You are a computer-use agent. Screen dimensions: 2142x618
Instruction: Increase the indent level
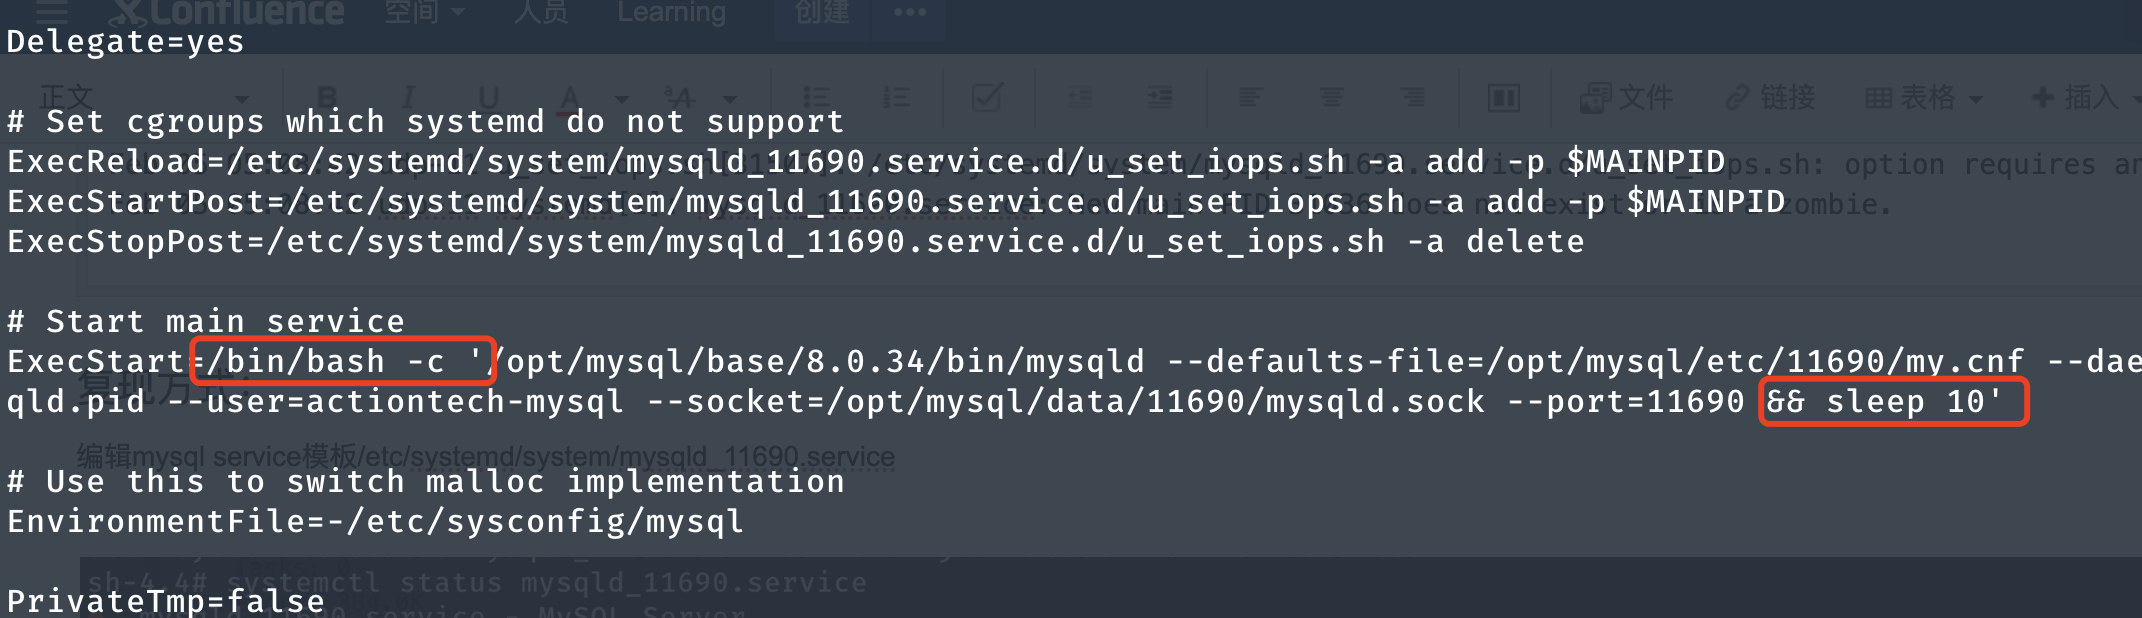(x=1158, y=97)
